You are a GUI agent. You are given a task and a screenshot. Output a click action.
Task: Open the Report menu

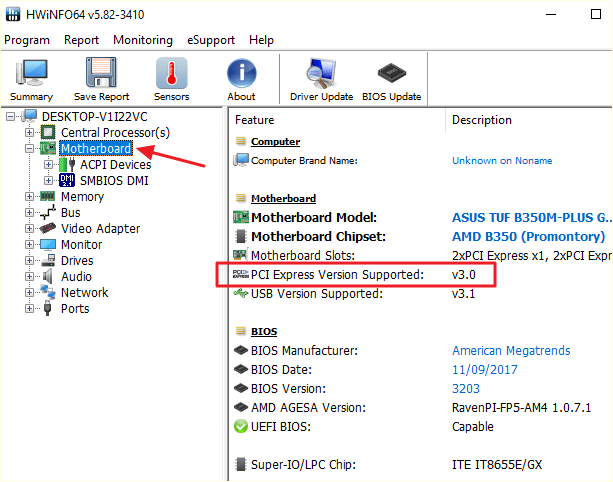[x=81, y=40]
